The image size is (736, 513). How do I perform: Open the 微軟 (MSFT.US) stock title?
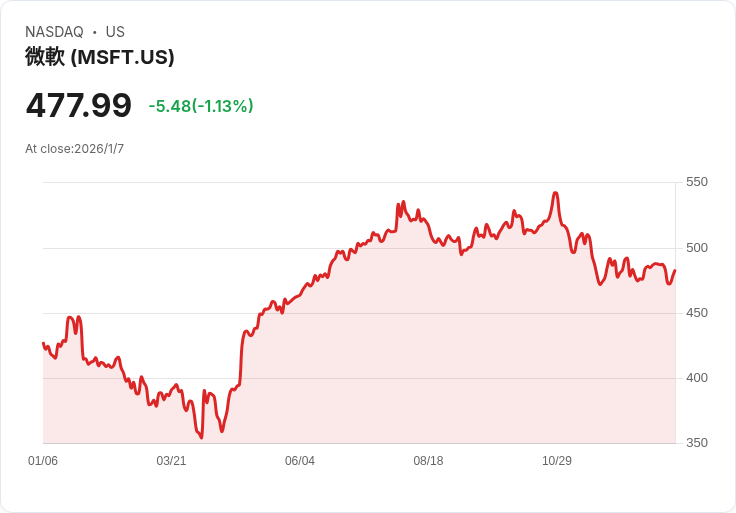click(x=100, y=57)
